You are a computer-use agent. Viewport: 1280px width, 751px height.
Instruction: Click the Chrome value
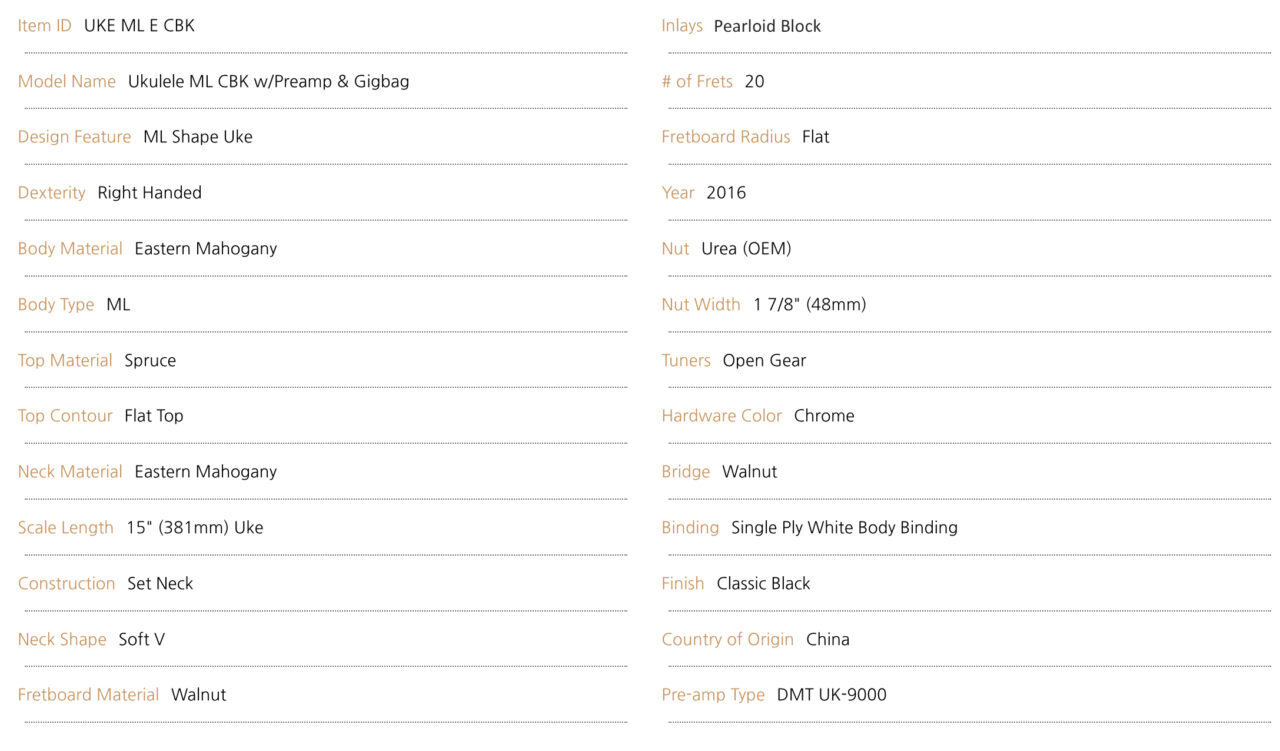824,416
